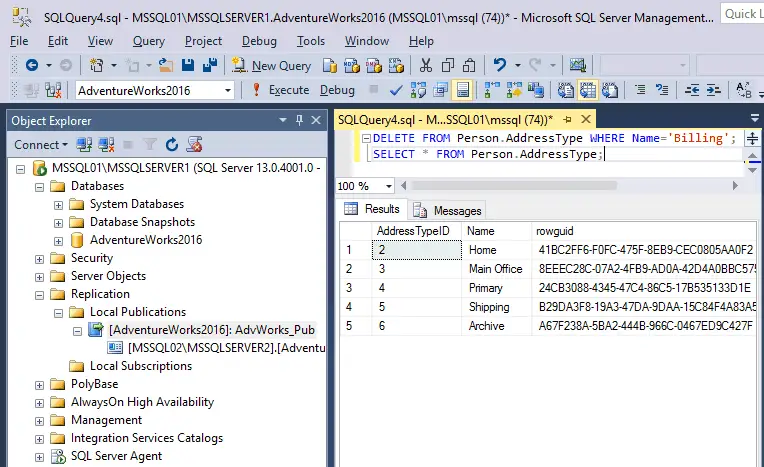Parse the query with the blue checkmark
Screen dimensions: 764x467
(396, 90)
